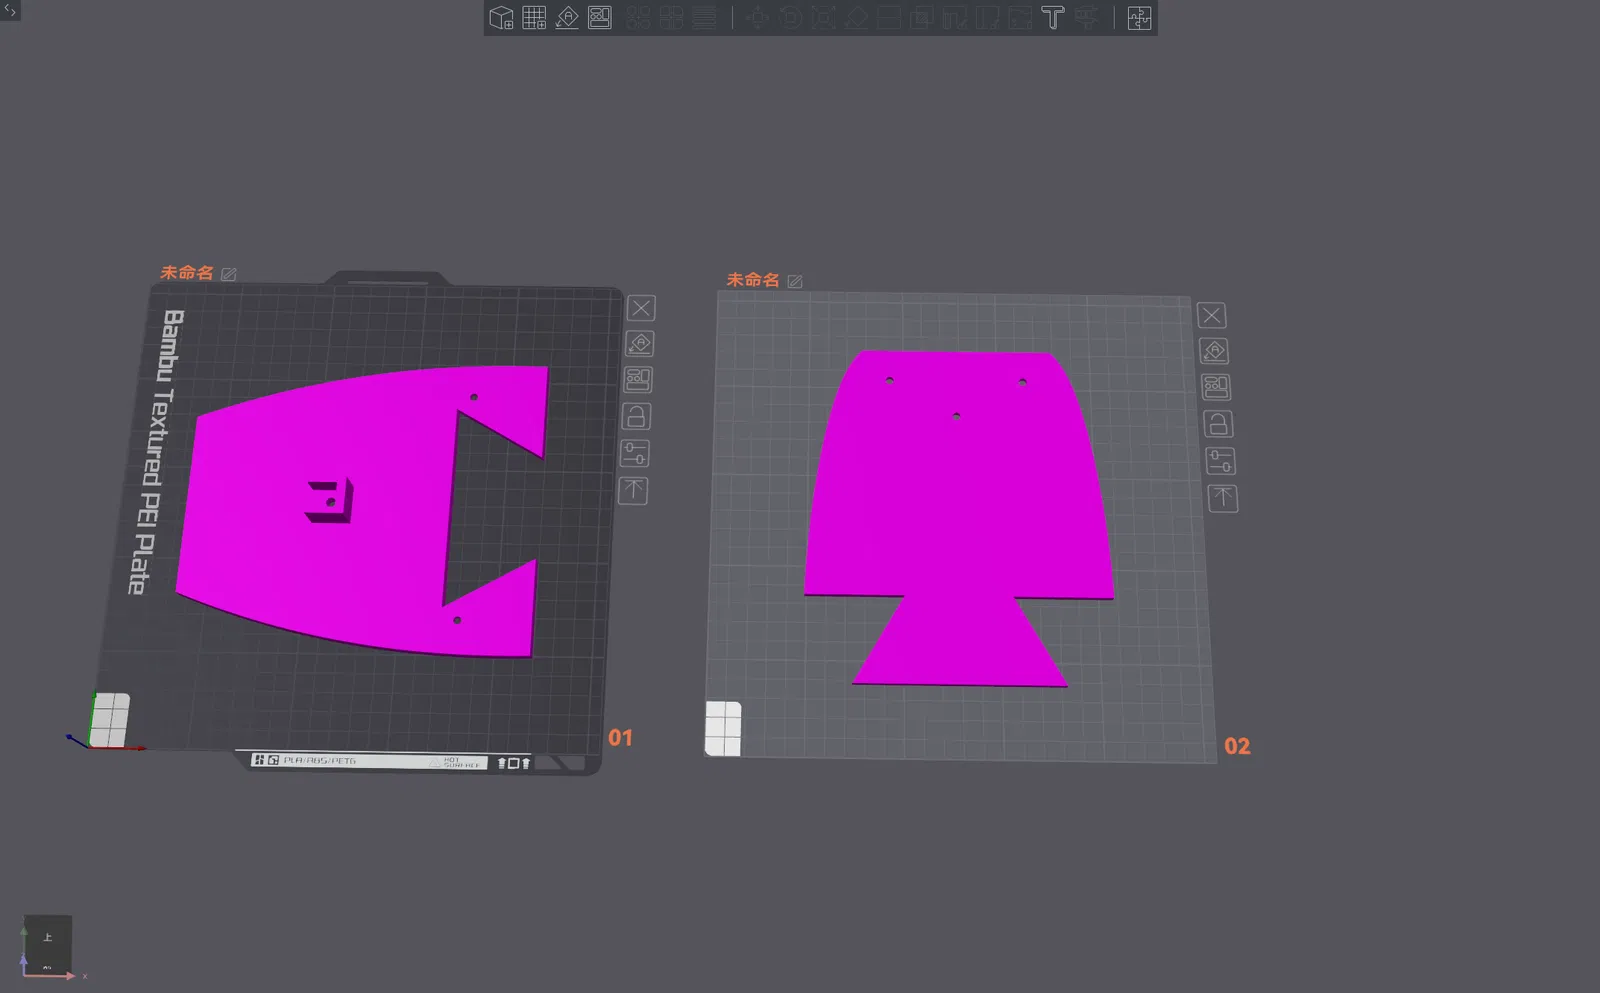The image size is (1600, 993).
Task: Select the Move tool in the toolbar
Action: [757, 18]
